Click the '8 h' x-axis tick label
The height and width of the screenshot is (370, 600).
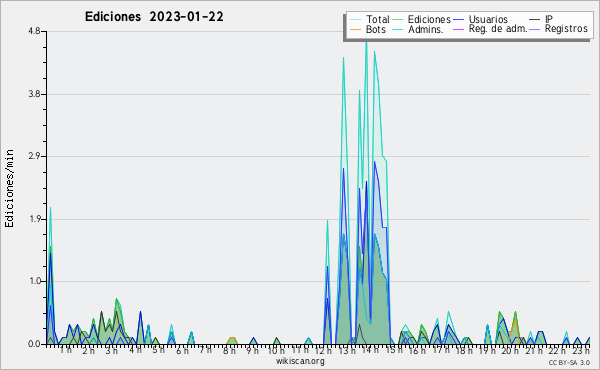(x=229, y=350)
